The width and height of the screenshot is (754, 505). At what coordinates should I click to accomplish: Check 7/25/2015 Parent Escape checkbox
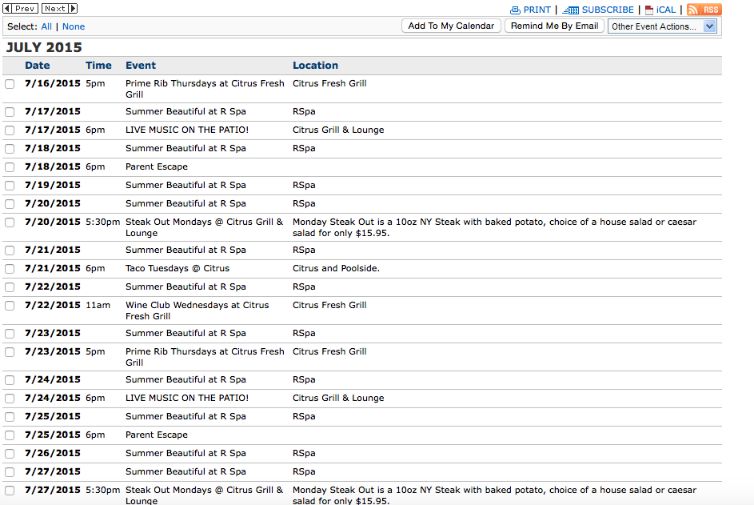pyautogui.click(x=10, y=436)
